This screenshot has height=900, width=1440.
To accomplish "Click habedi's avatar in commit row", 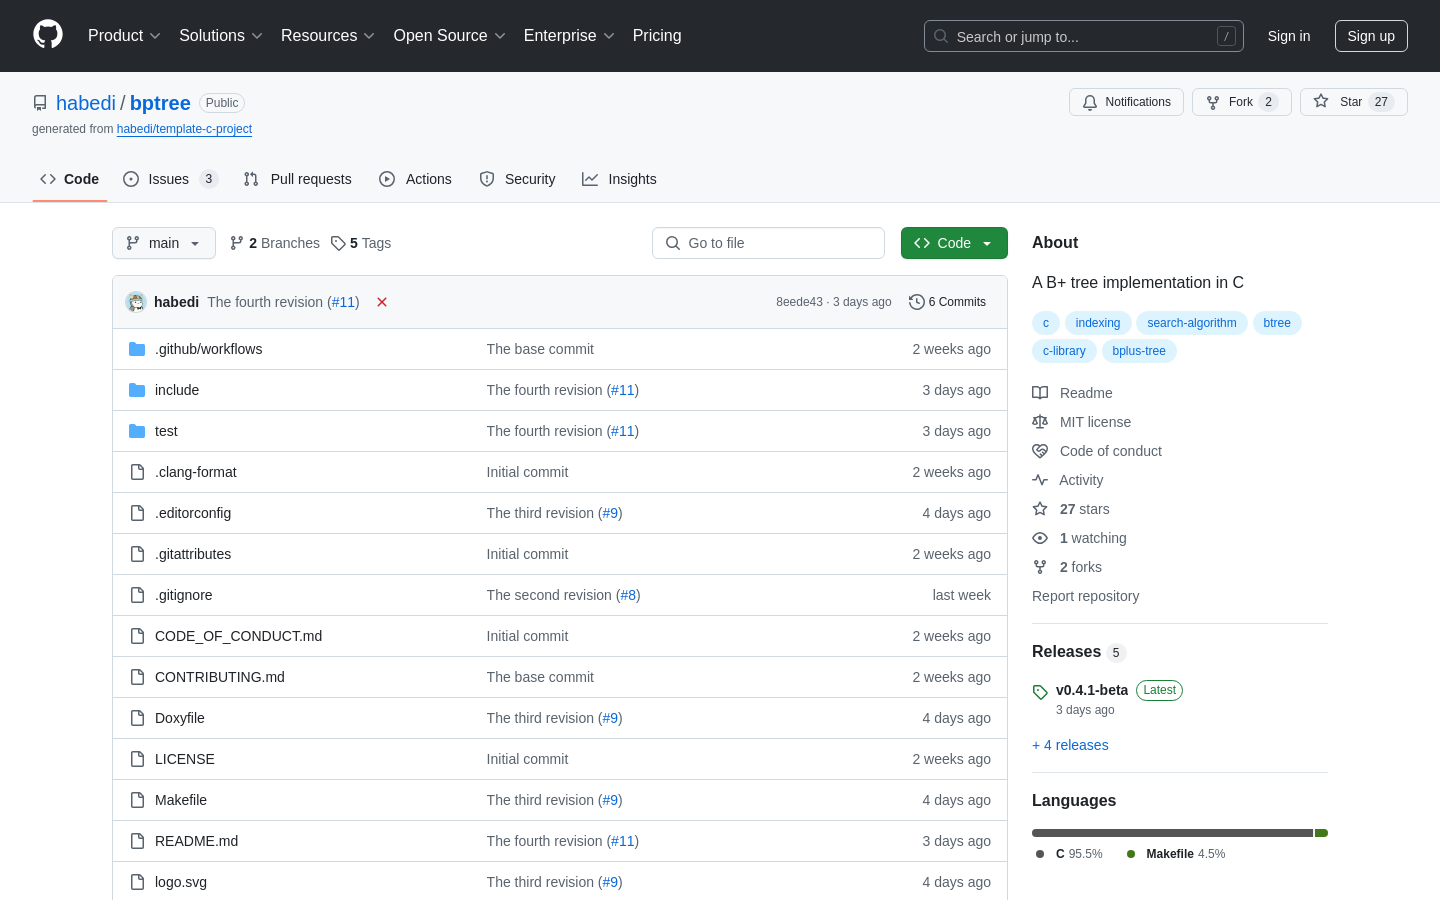I will pos(136,302).
